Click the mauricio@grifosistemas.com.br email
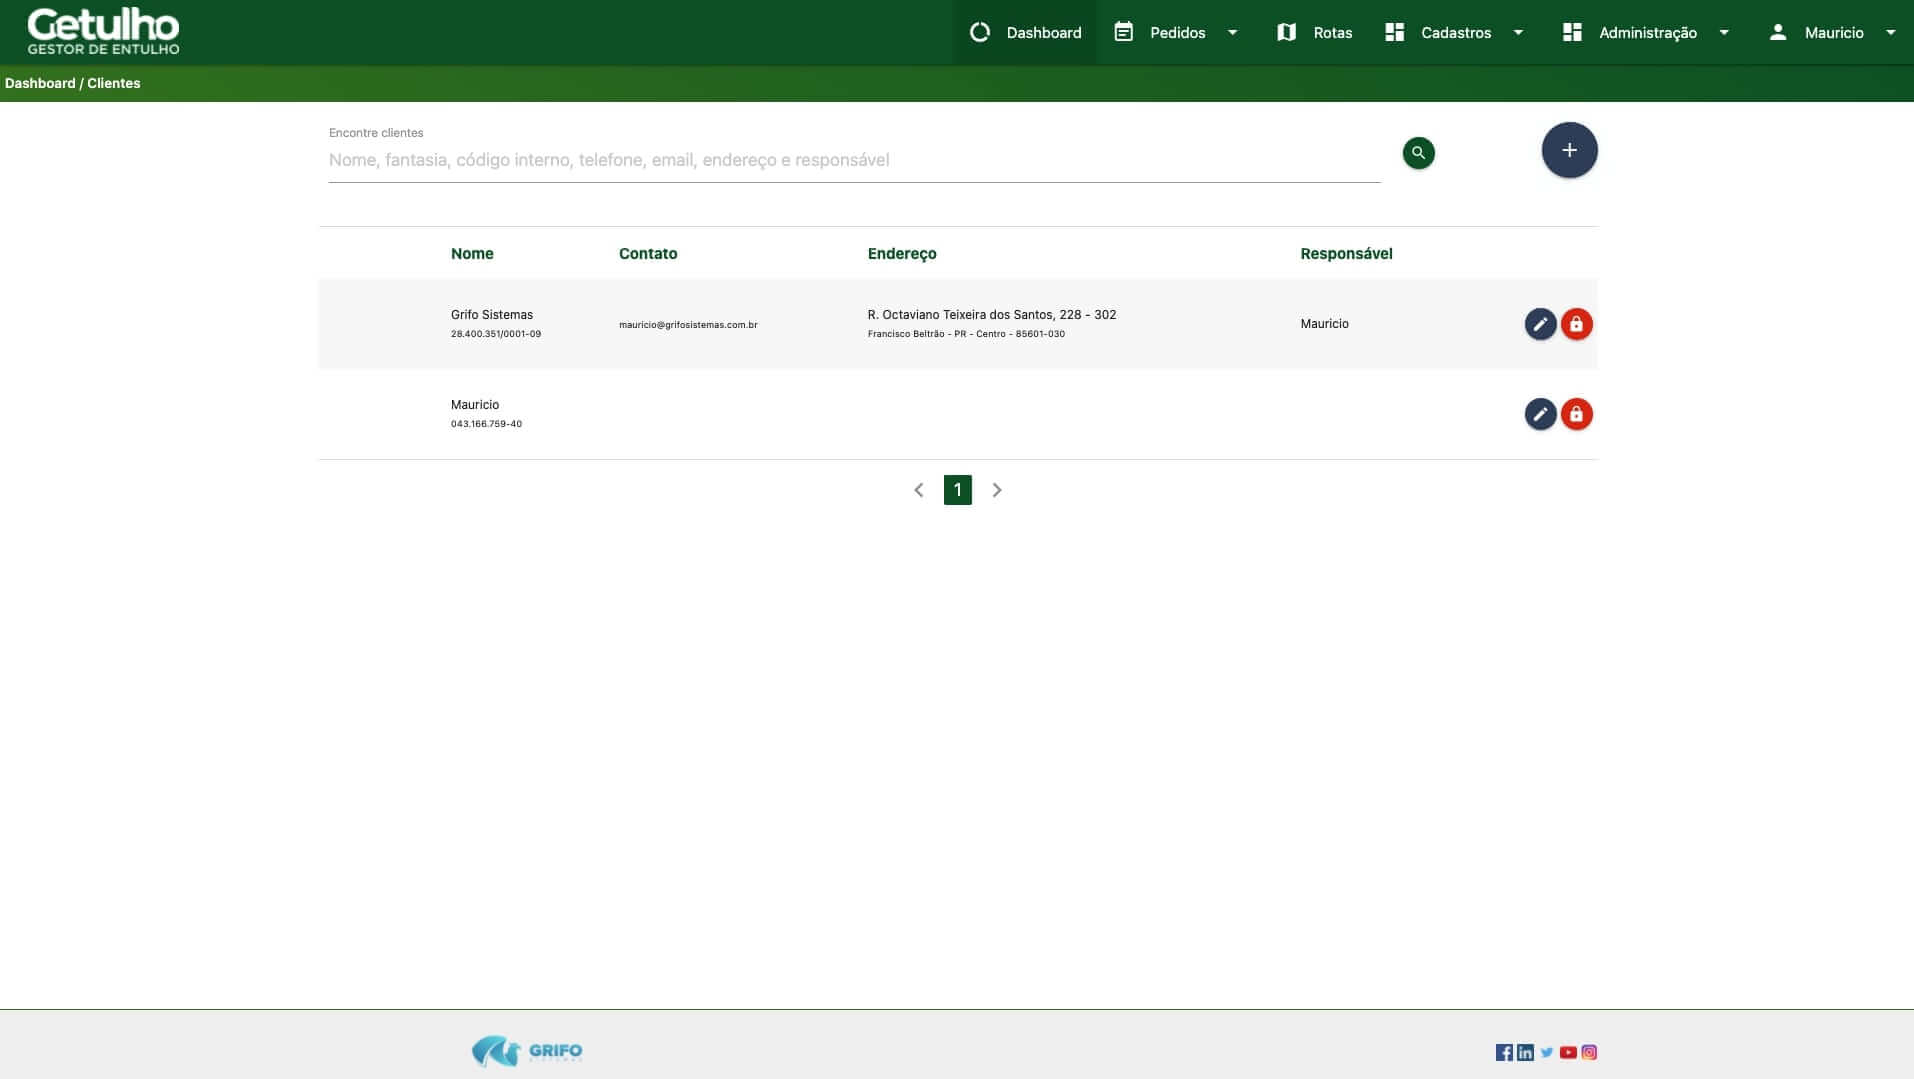The image size is (1914, 1079). pos(688,325)
